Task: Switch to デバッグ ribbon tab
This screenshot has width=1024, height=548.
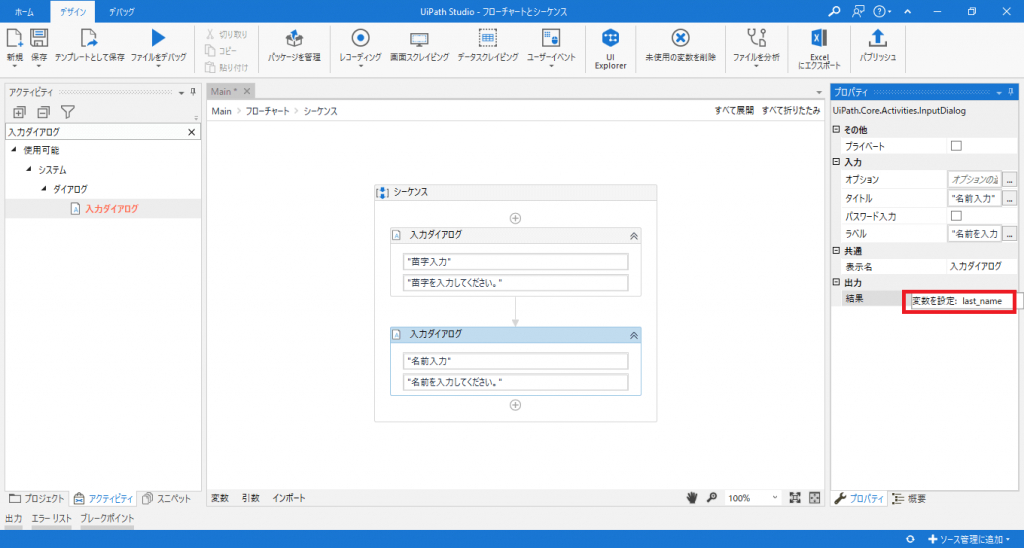Action: 121,12
